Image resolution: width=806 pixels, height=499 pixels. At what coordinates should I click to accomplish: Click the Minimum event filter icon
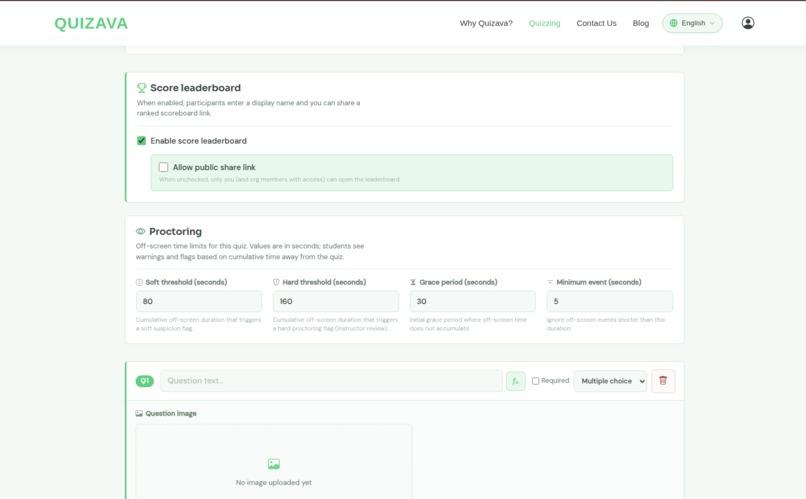[x=550, y=282]
